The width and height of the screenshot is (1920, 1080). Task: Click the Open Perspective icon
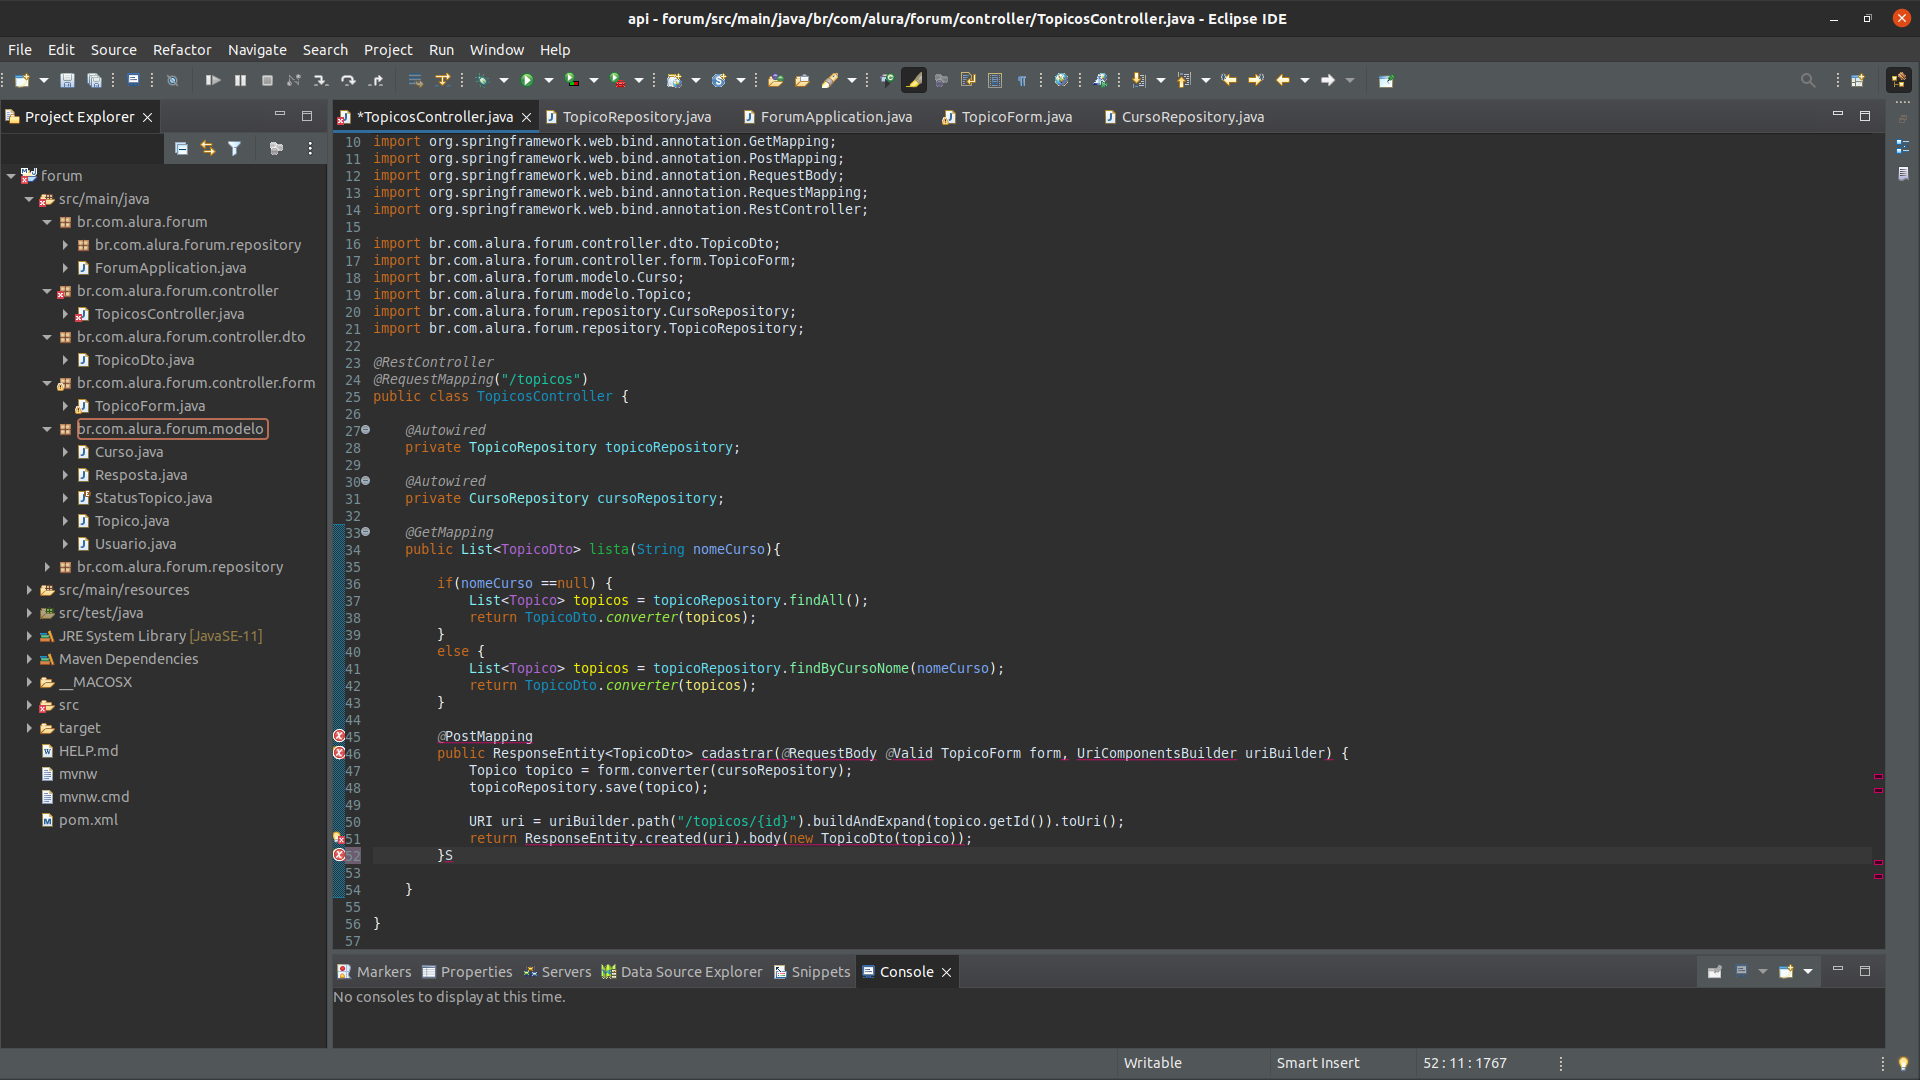point(1858,80)
